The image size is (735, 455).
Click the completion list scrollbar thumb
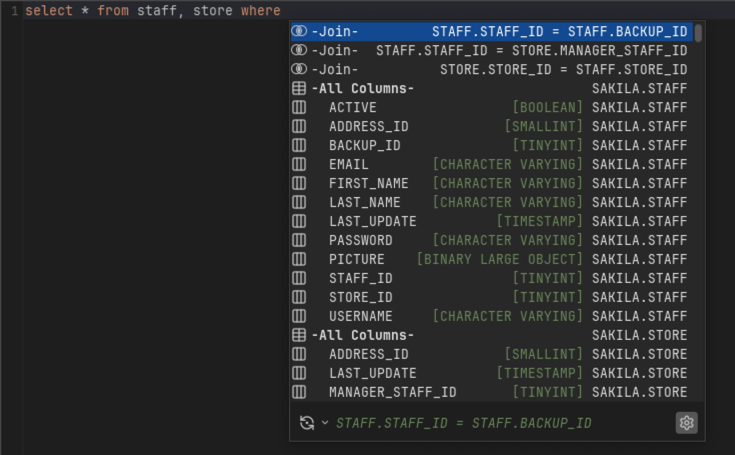tap(698, 33)
